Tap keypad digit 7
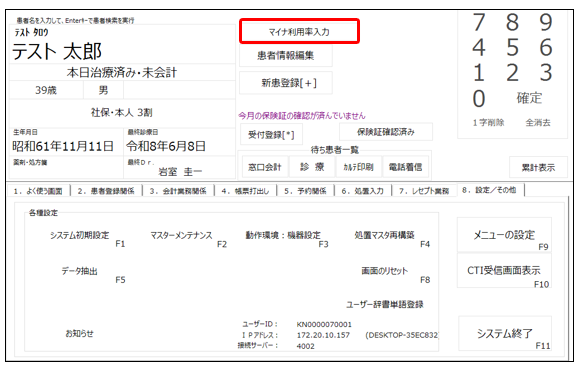The height and width of the screenshot is (372, 581). pyautogui.click(x=479, y=22)
